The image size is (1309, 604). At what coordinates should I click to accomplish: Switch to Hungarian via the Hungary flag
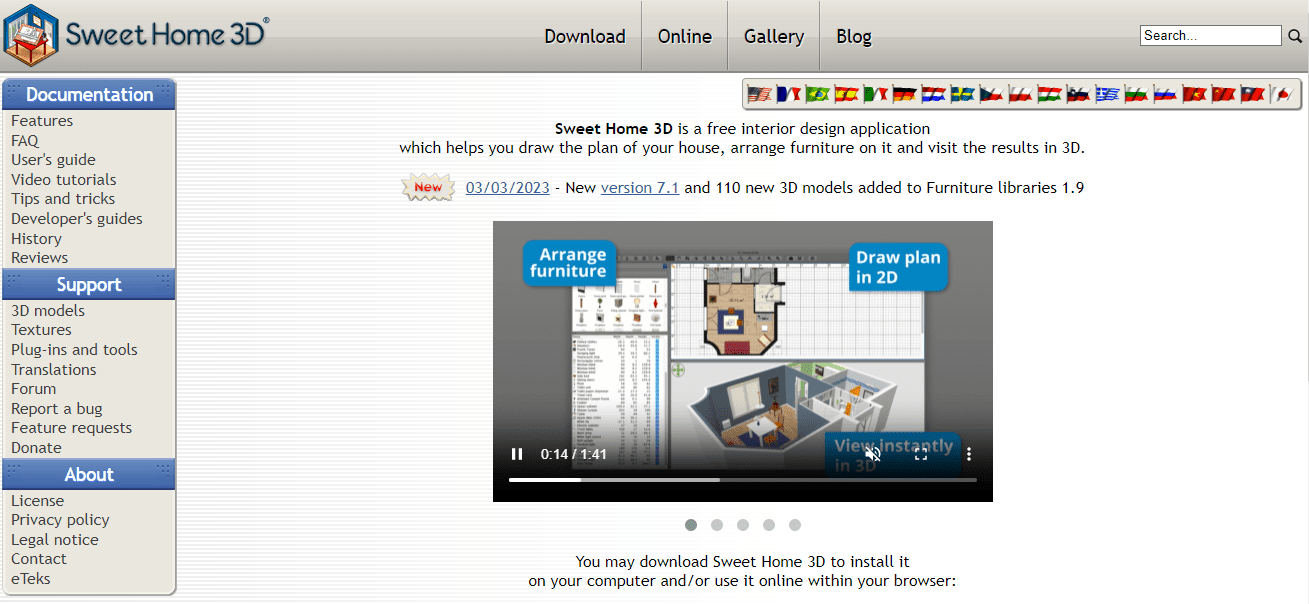tap(1050, 94)
